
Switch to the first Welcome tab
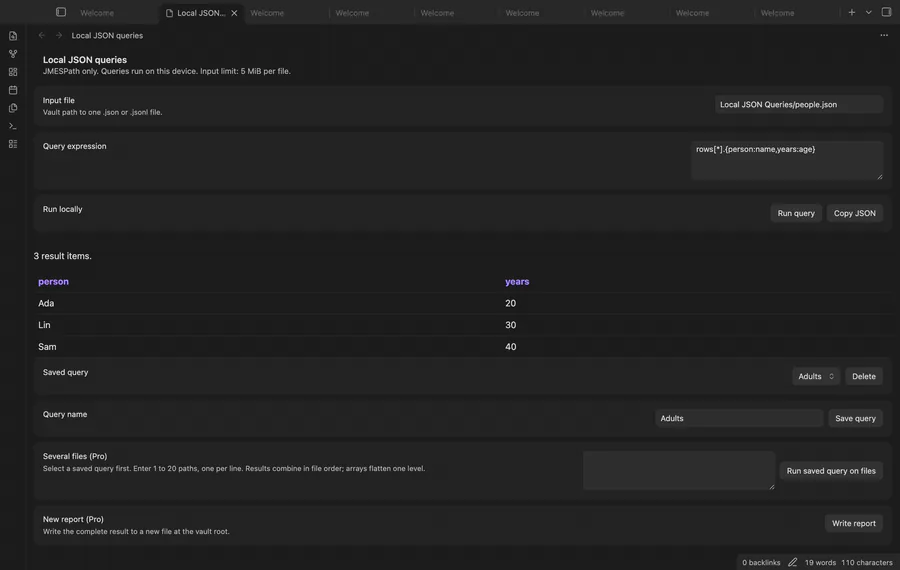[97, 13]
